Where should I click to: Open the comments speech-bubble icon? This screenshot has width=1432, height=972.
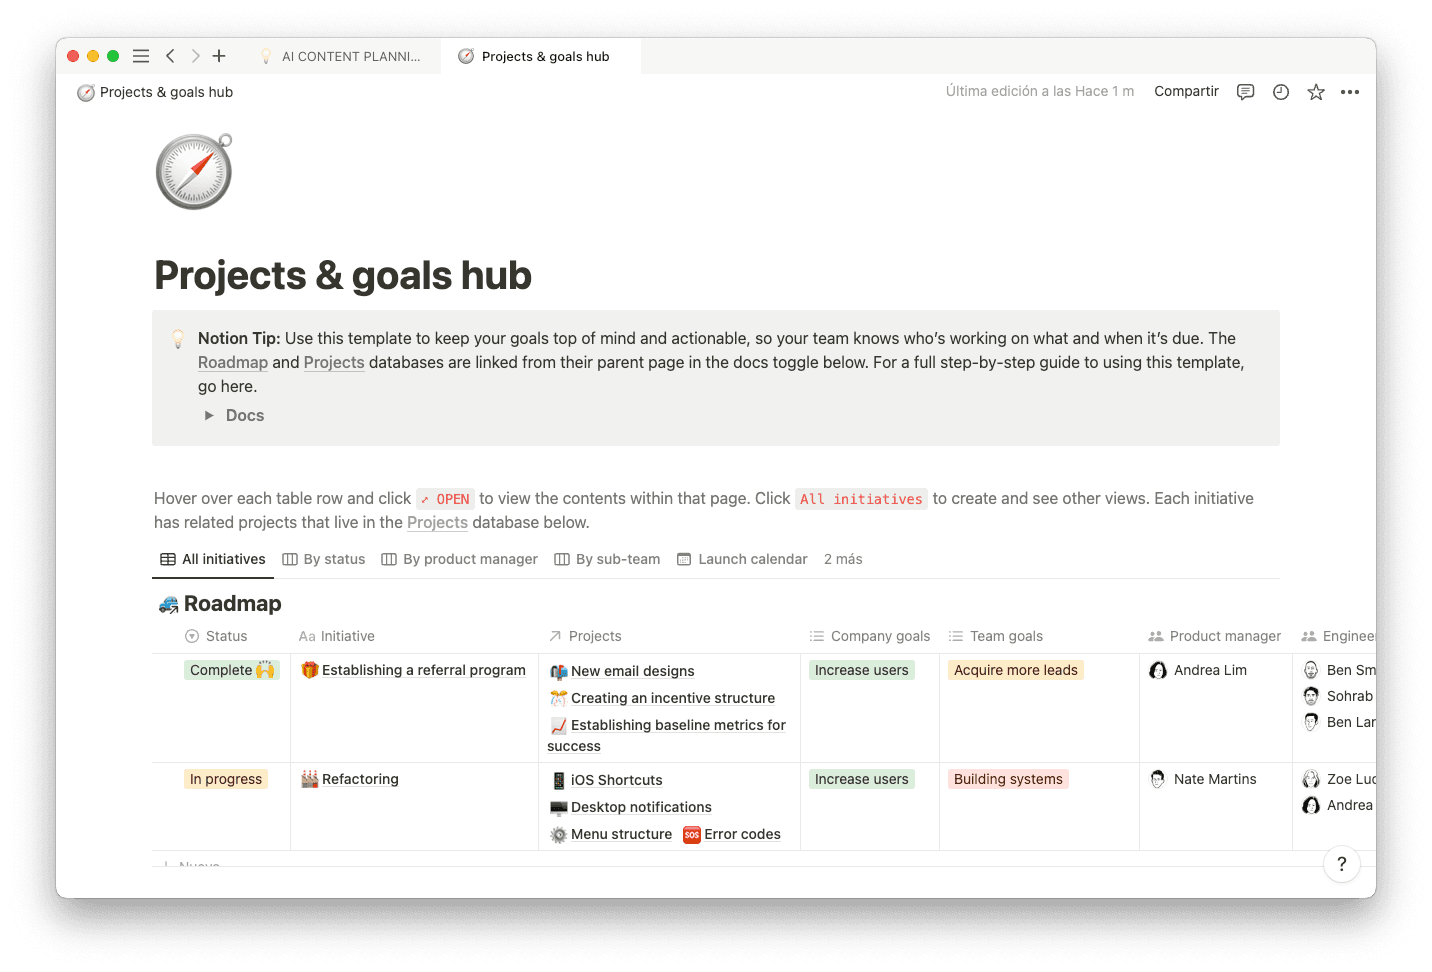pos(1245,92)
